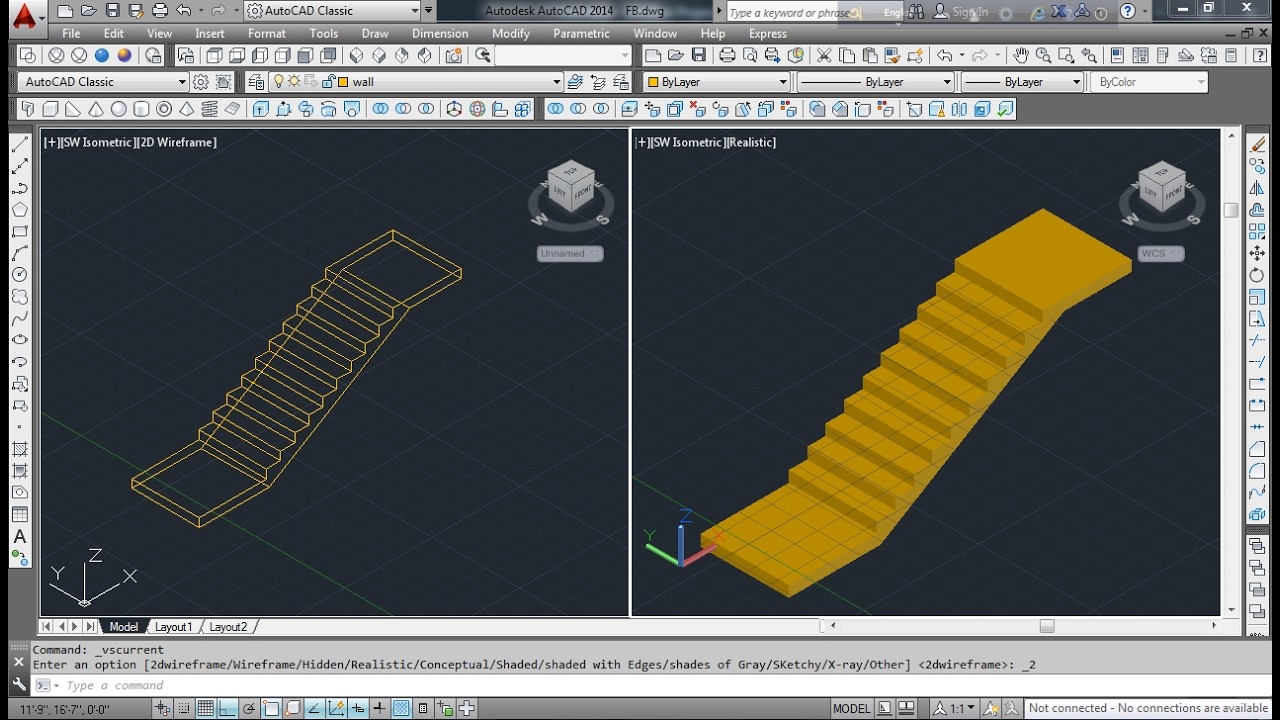Open the Express menu
Screen dimensions: 1280x720
[768, 34]
